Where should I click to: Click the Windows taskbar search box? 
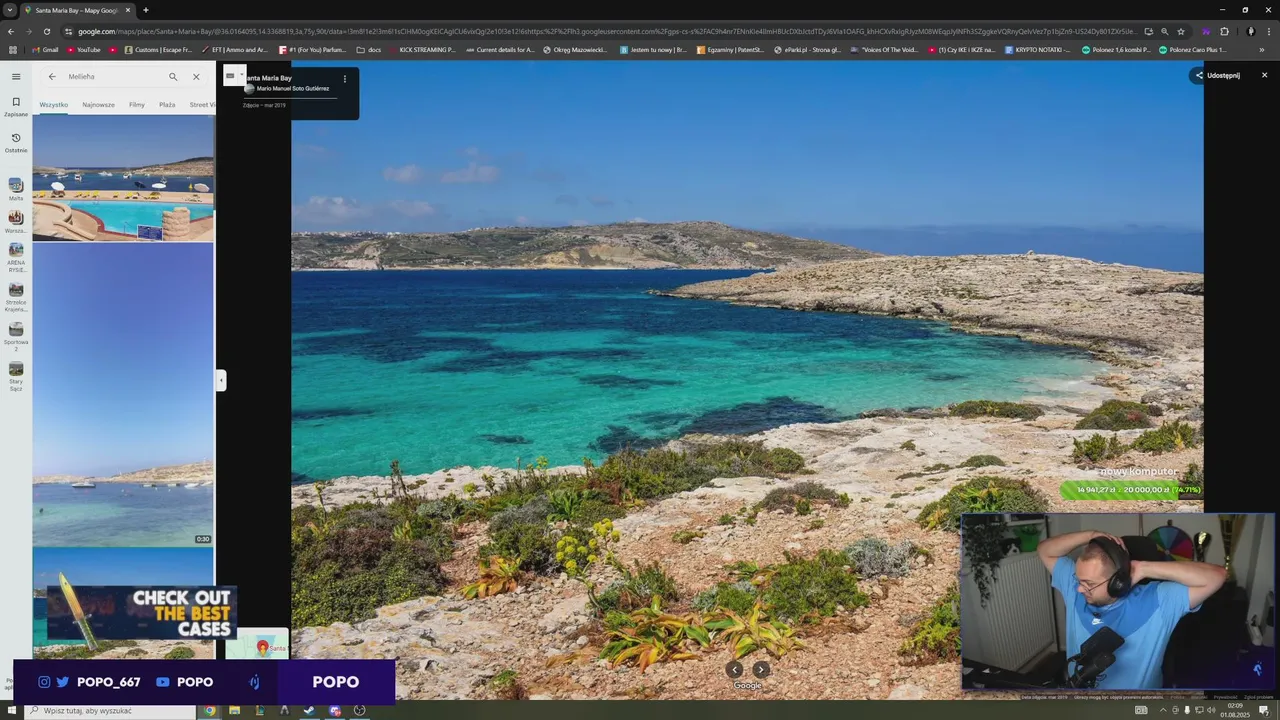pyautogui.click(x=108, y=710)
